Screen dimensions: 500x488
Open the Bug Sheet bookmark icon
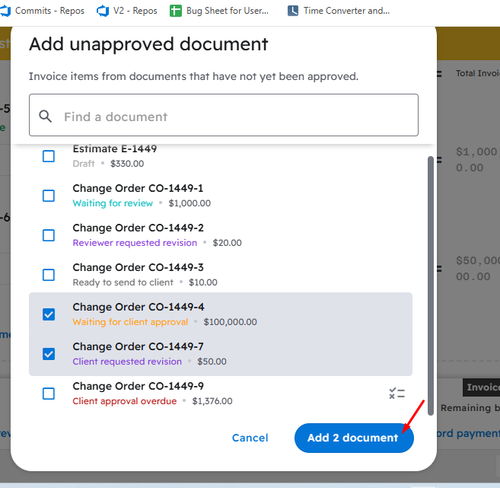pyautogui.click(x=176, y=11)
